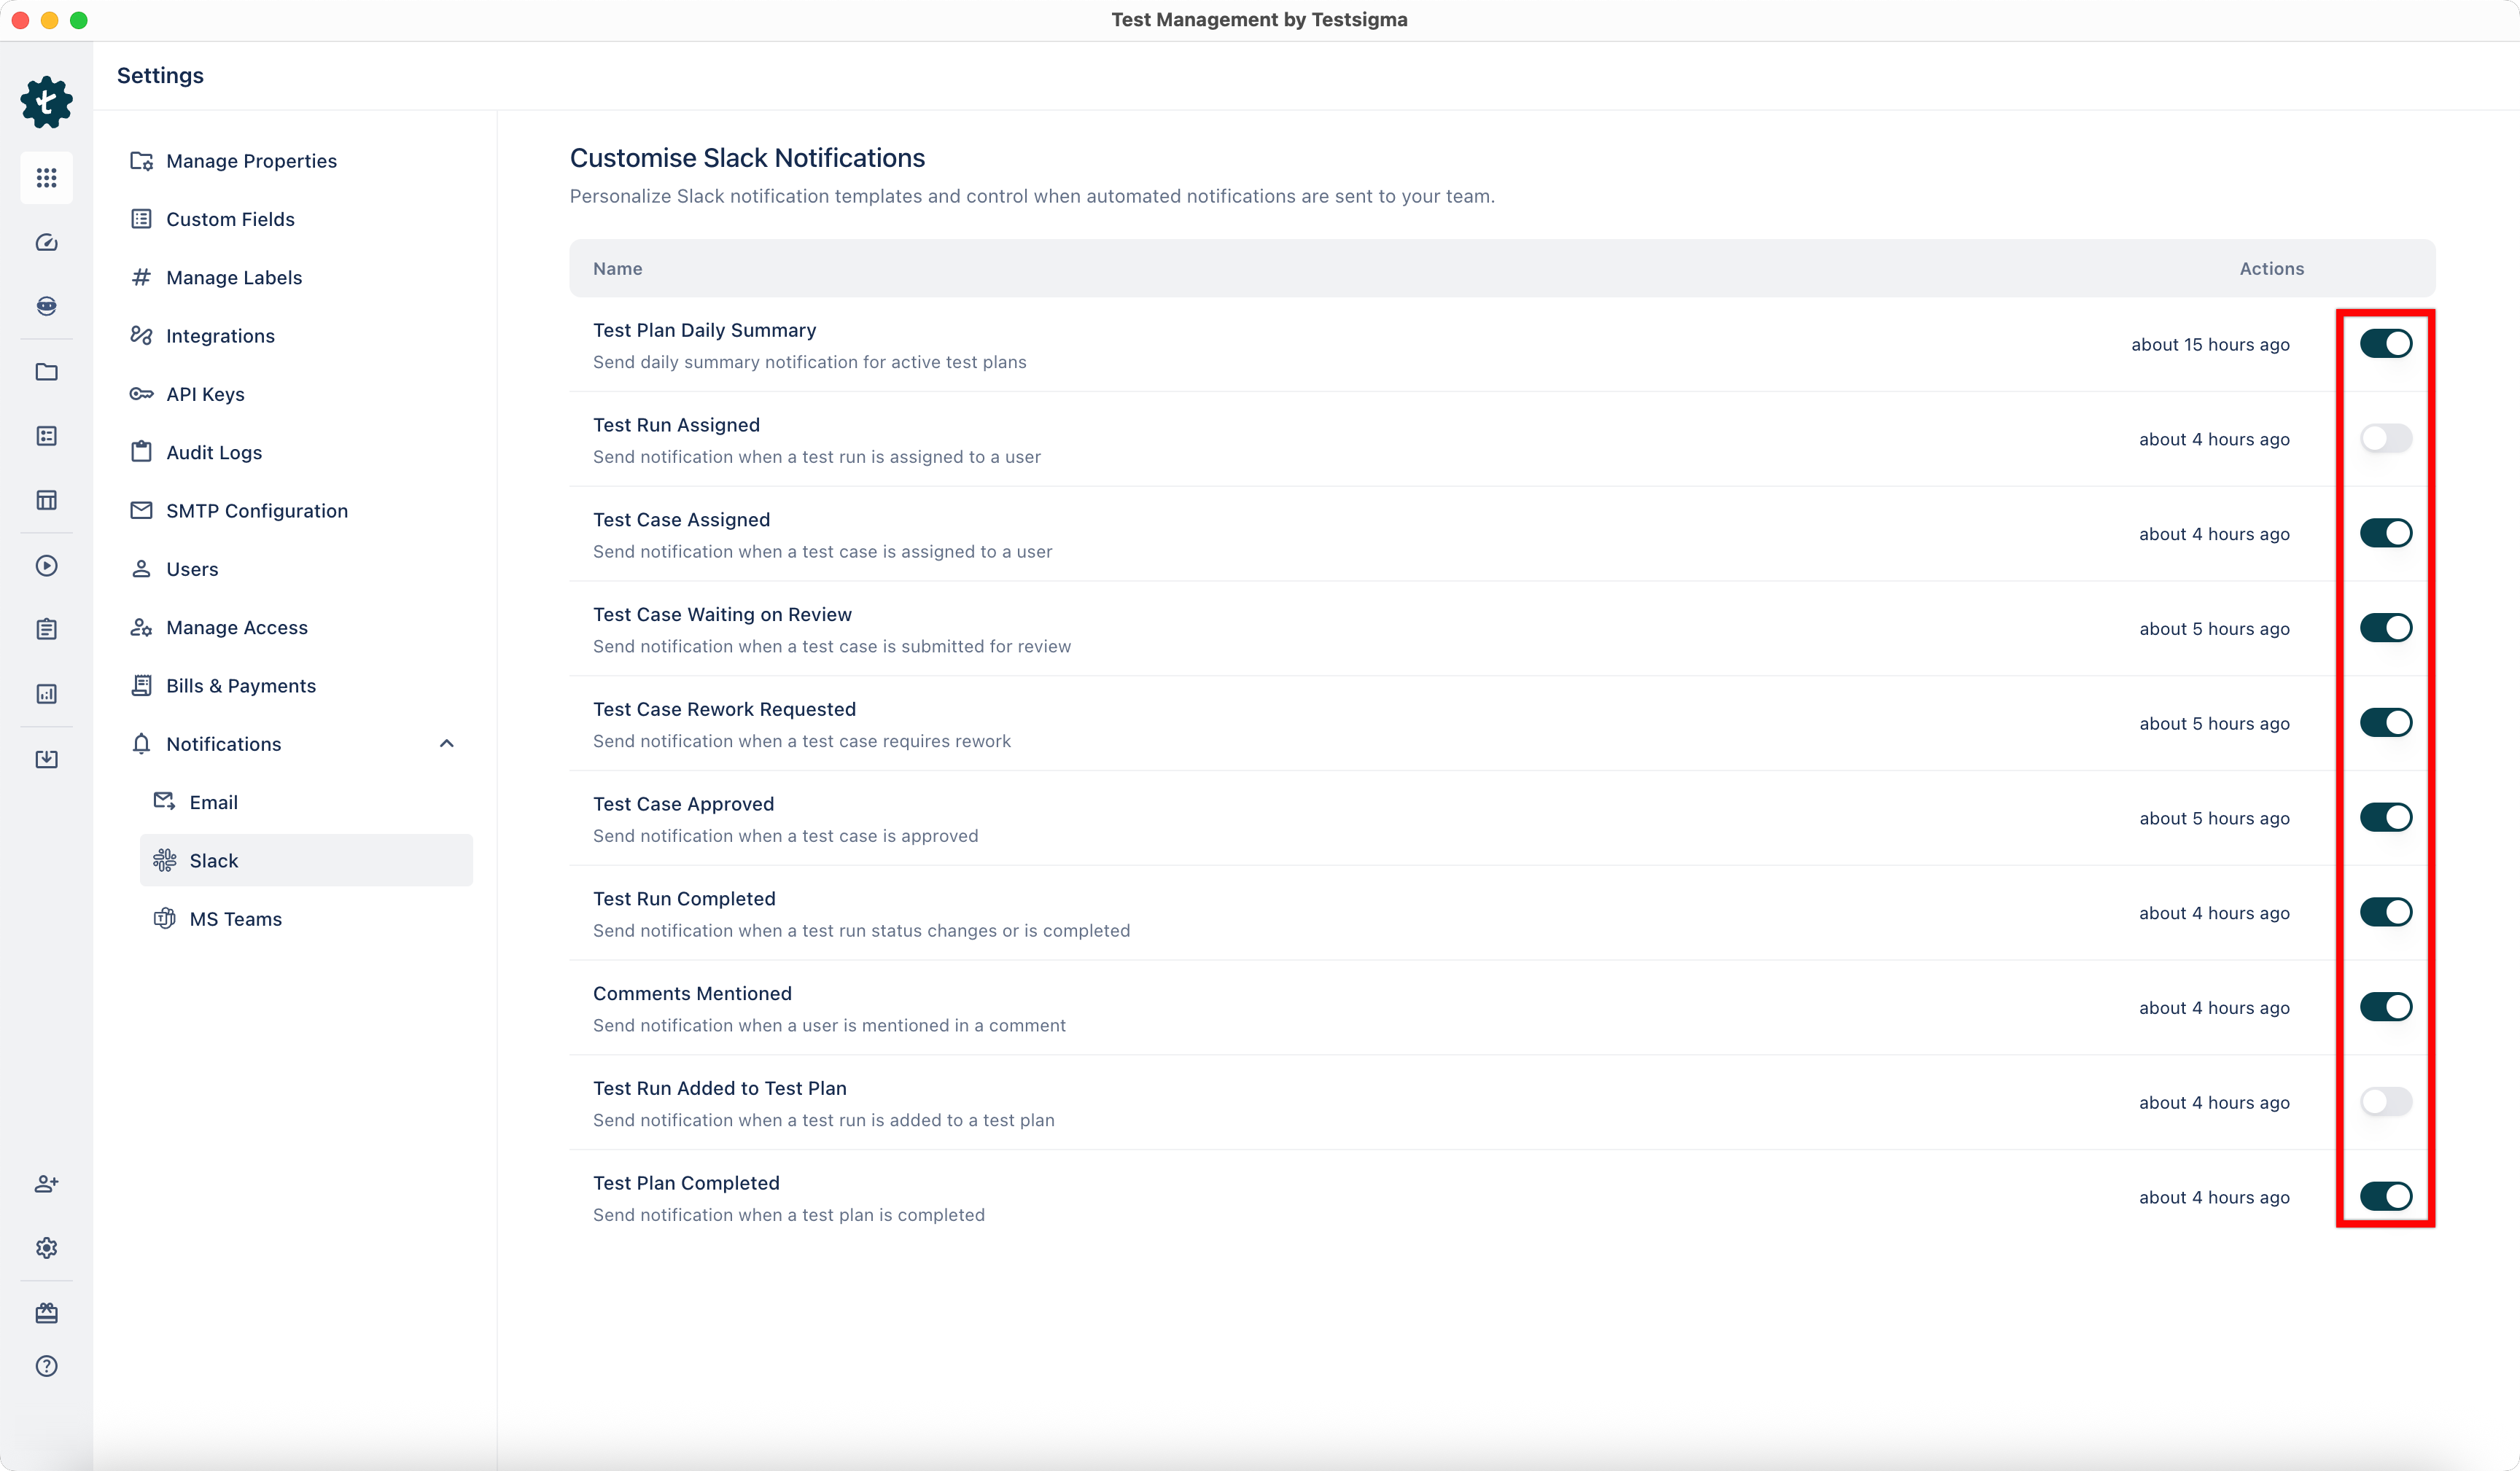The image size is (2520, 1471).
Task: Open Manage Labels settings
Action: (234, 277)
